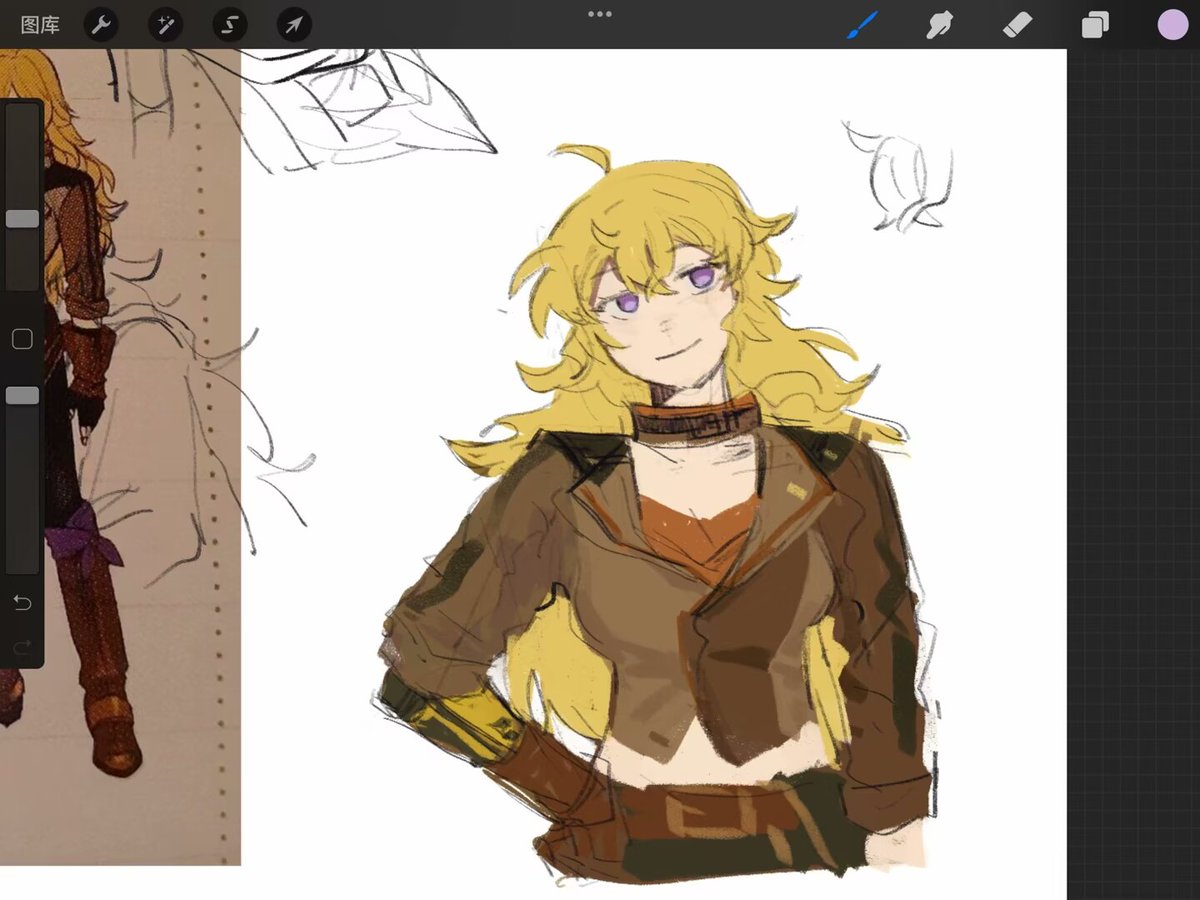The width and height of the screenshot is (1200, 900).
Task: Activate the Selection tool
Action: (230, 25)
